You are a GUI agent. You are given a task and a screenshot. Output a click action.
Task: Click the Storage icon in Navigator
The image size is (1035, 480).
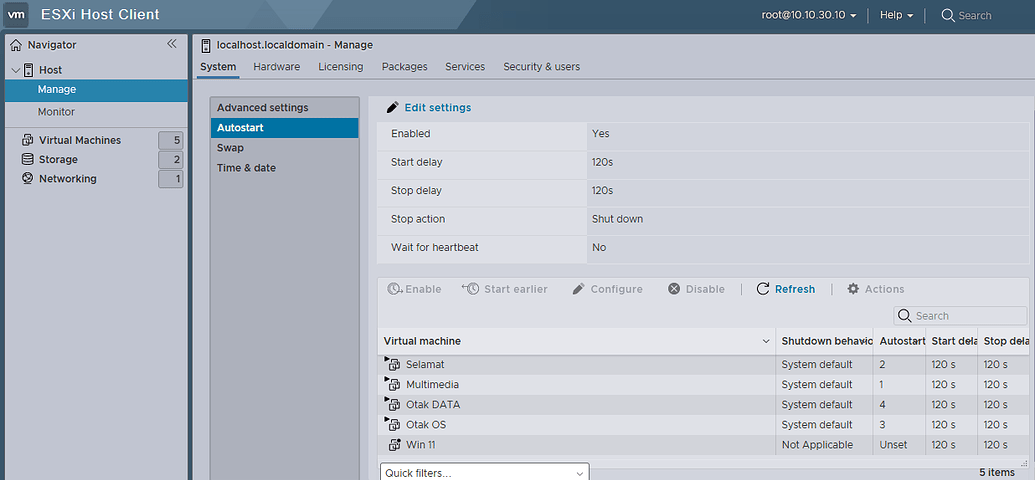pyautogui.click(x=28, y=159)
